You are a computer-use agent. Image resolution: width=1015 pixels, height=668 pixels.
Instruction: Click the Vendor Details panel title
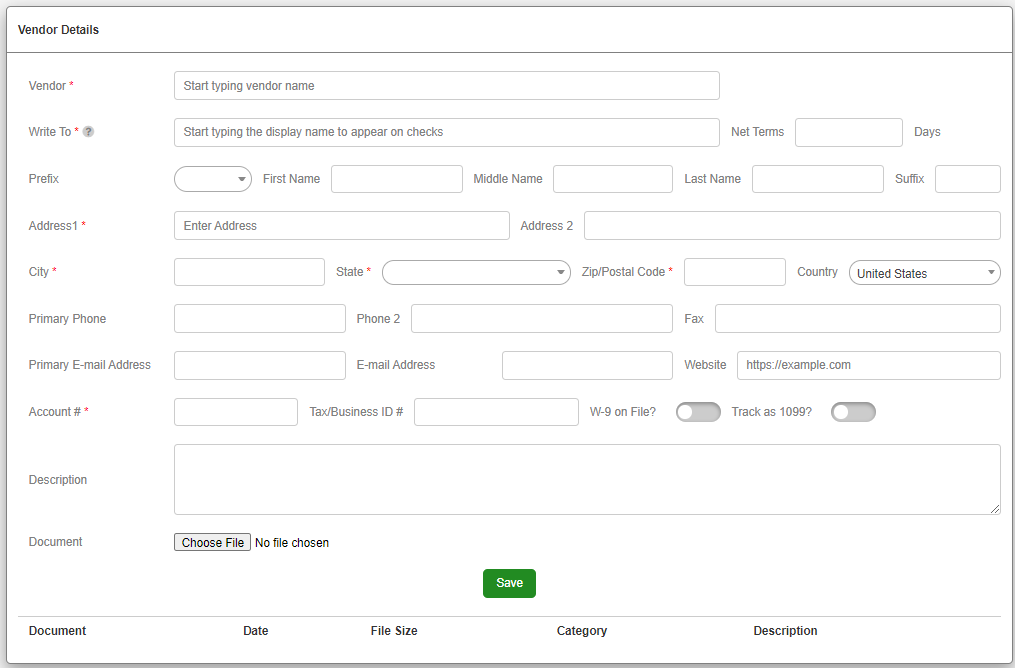click(x=58, y=30)
